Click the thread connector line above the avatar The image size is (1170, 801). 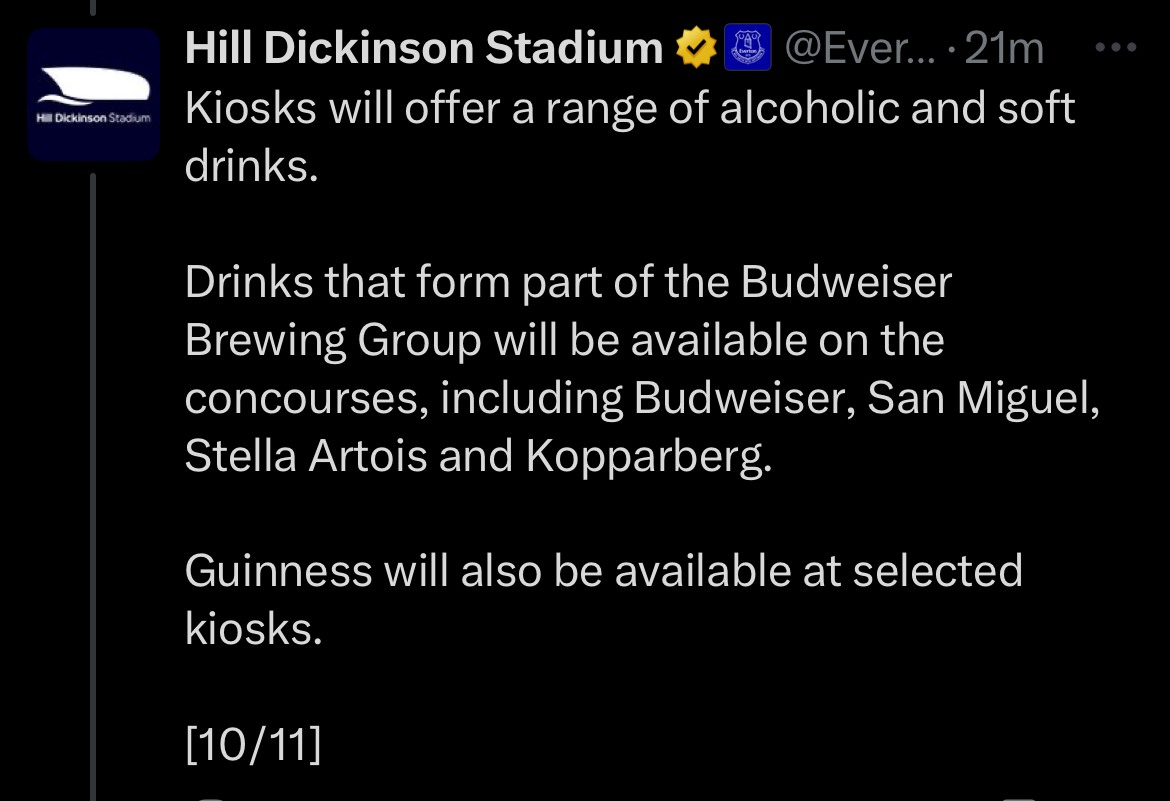93,8
